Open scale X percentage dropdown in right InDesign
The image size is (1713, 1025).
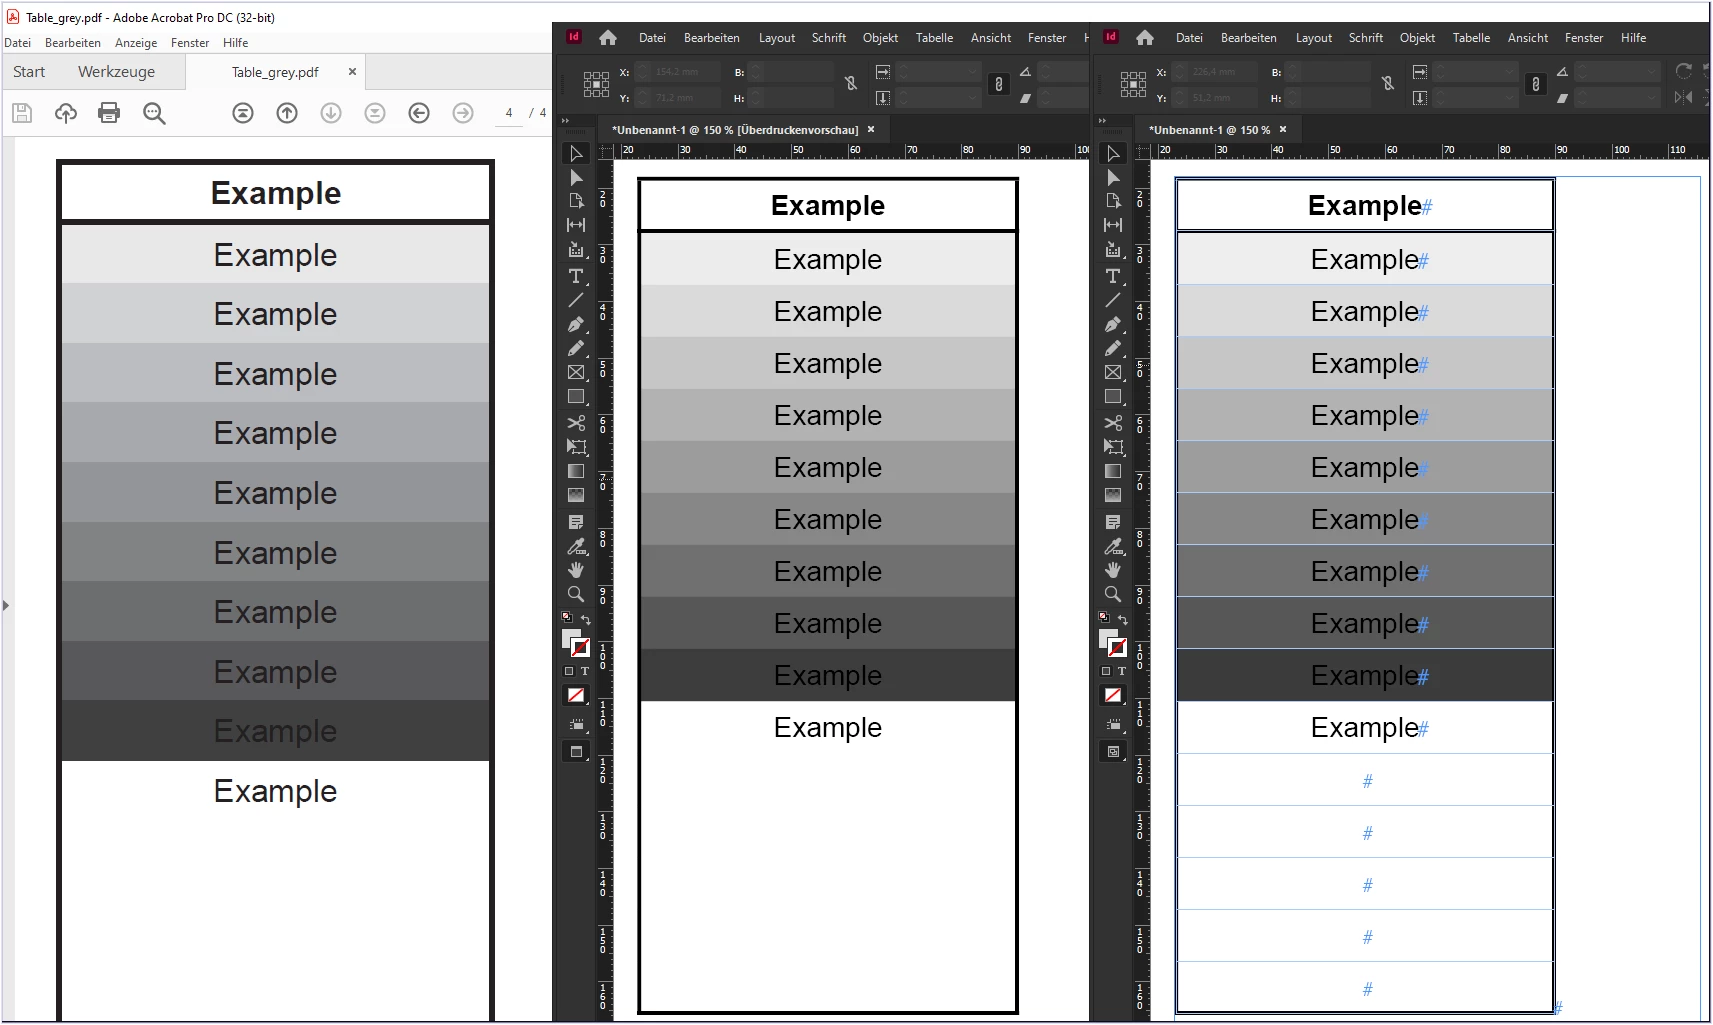[1509, 72]
